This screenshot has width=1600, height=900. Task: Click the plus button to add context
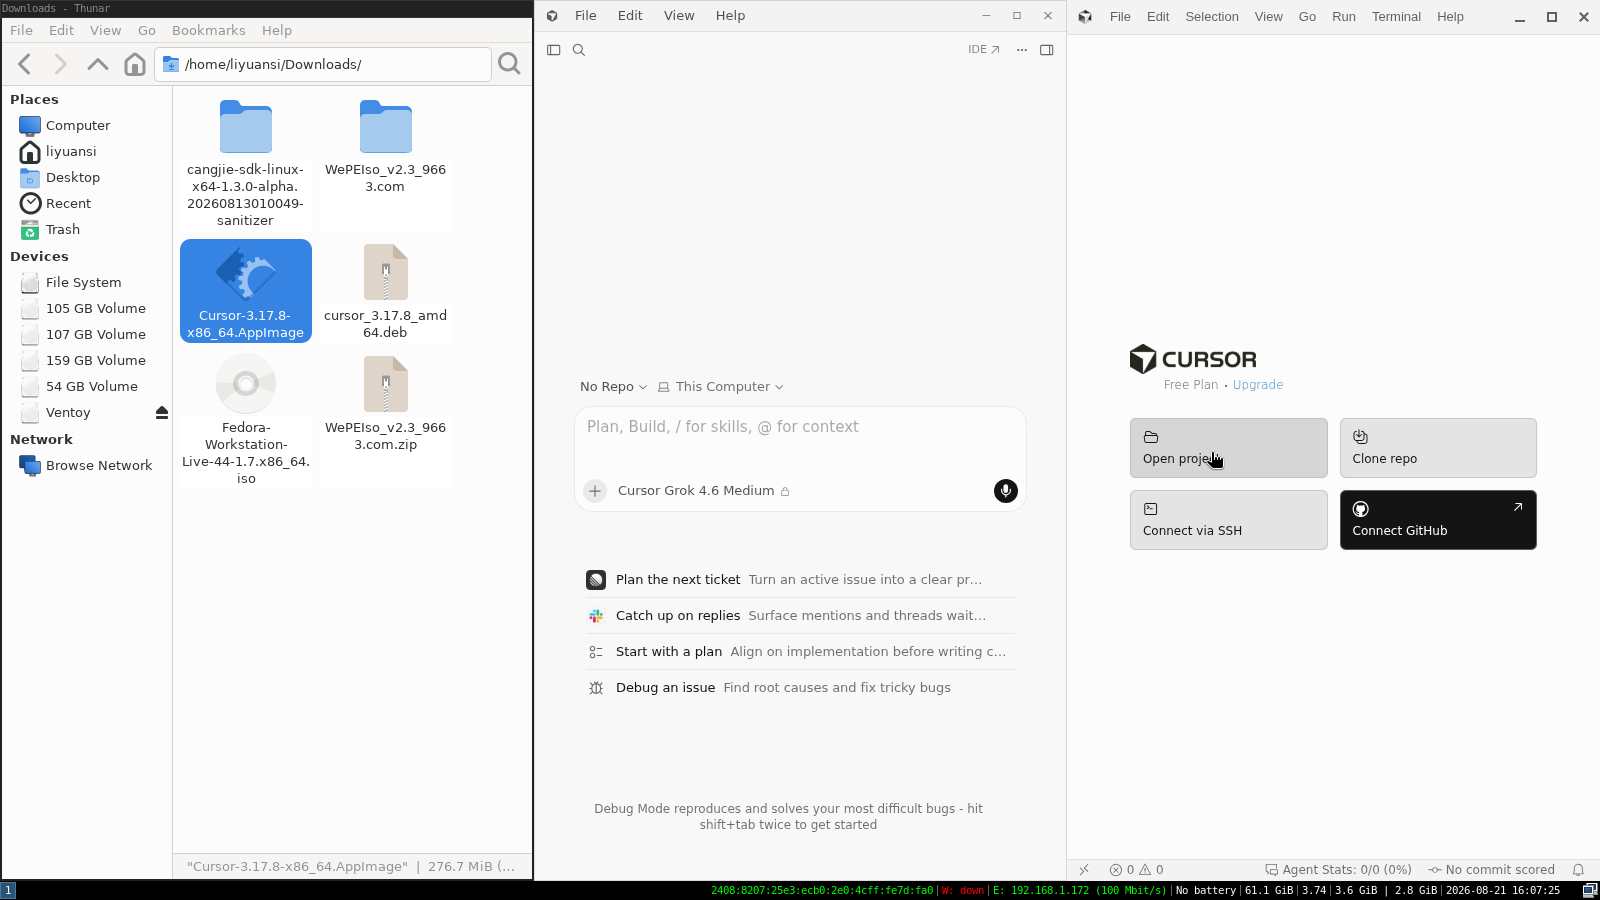[x=595, y=491]
